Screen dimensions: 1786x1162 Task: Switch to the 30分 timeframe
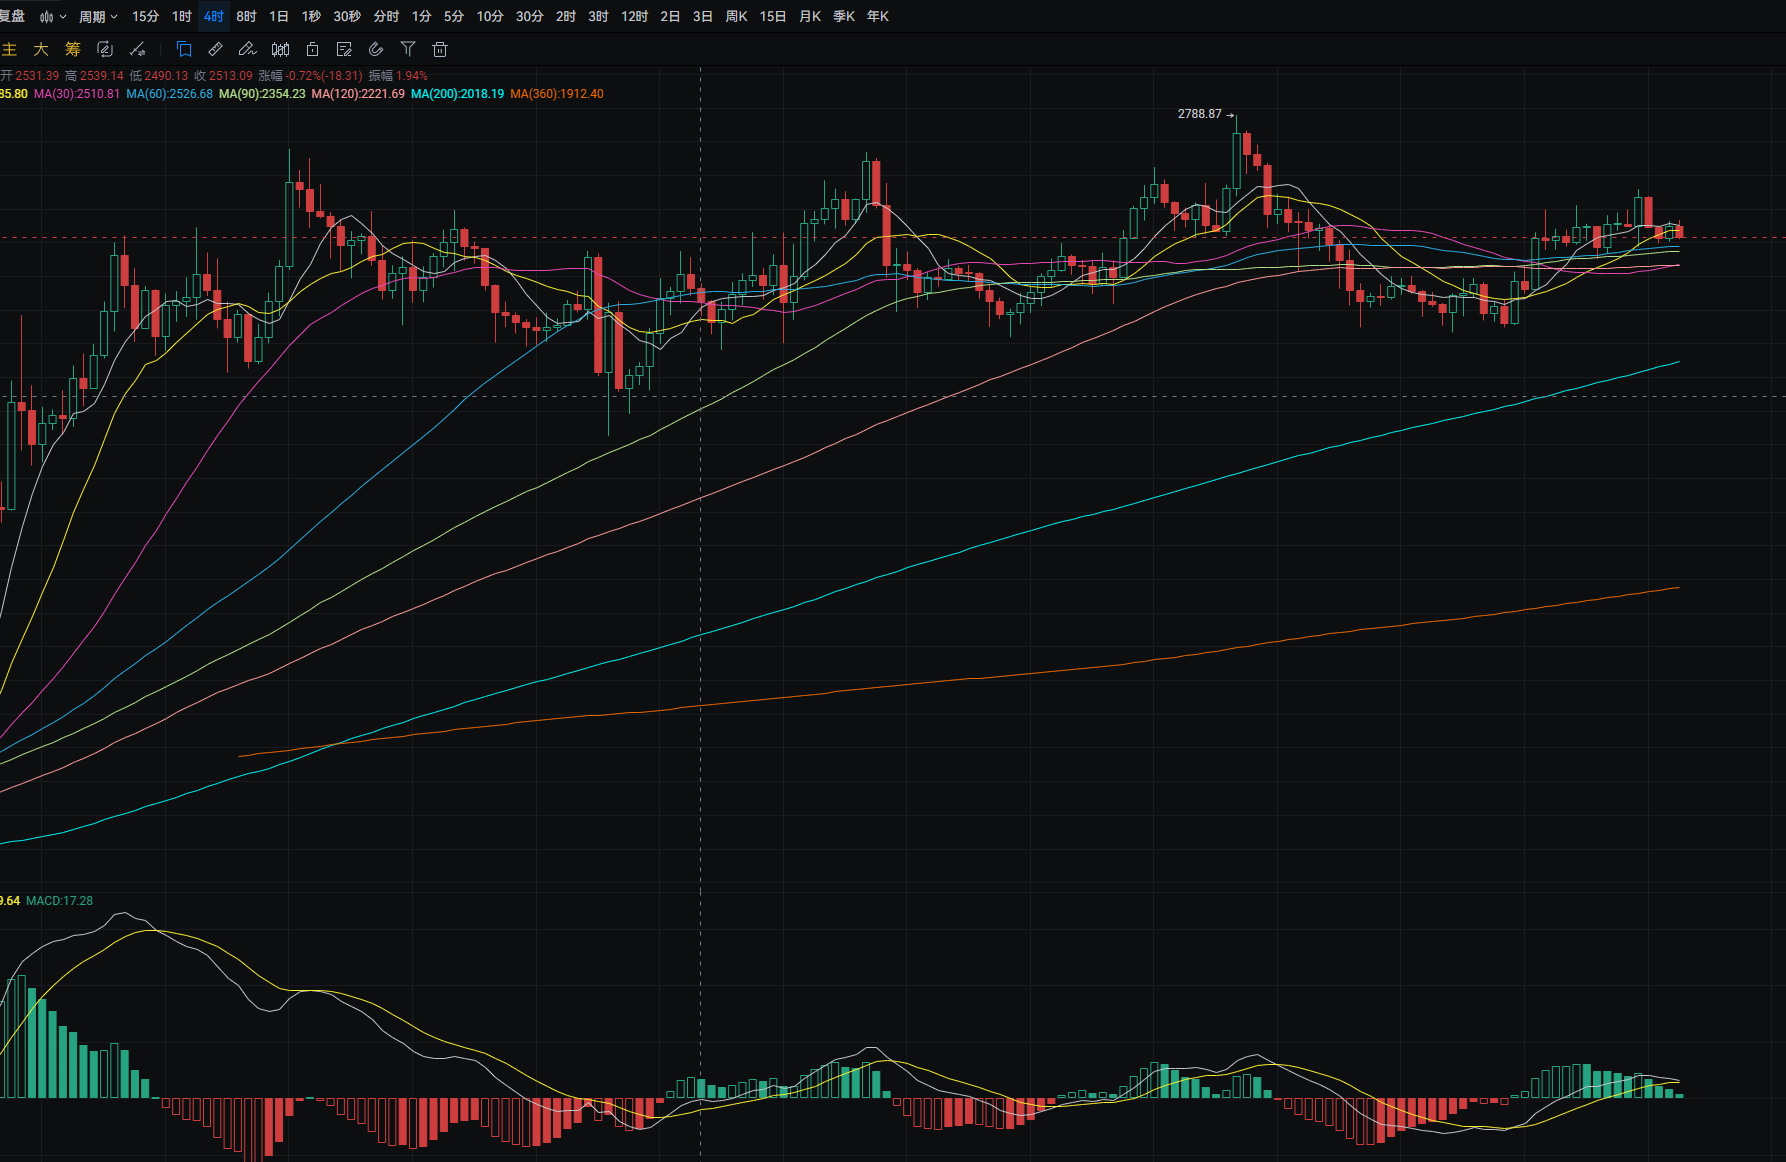tap(530, 17)
